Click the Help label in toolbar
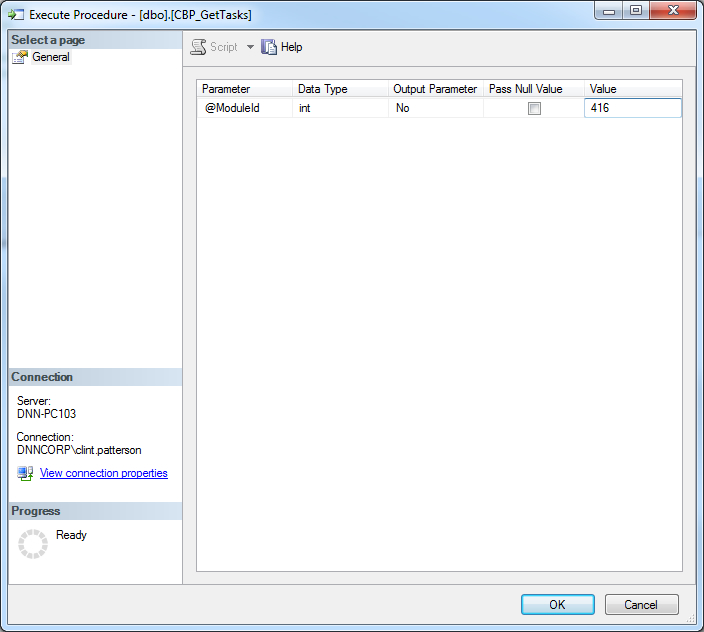The image size is (704, 632). click(x=291, y=47)
